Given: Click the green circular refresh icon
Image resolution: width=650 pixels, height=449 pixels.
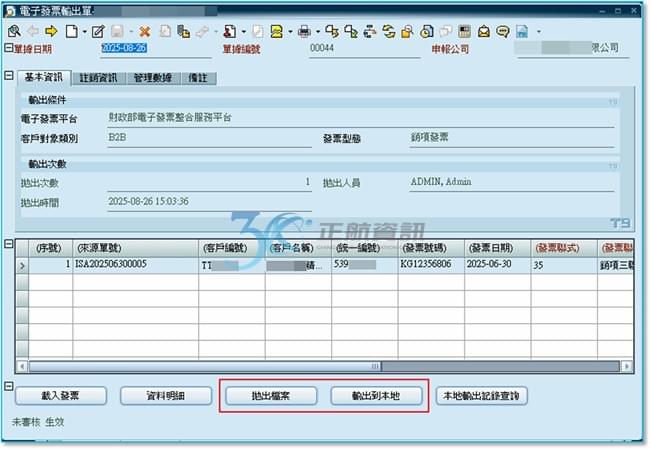Looking at the screenshot, I should tap(388, 31).
